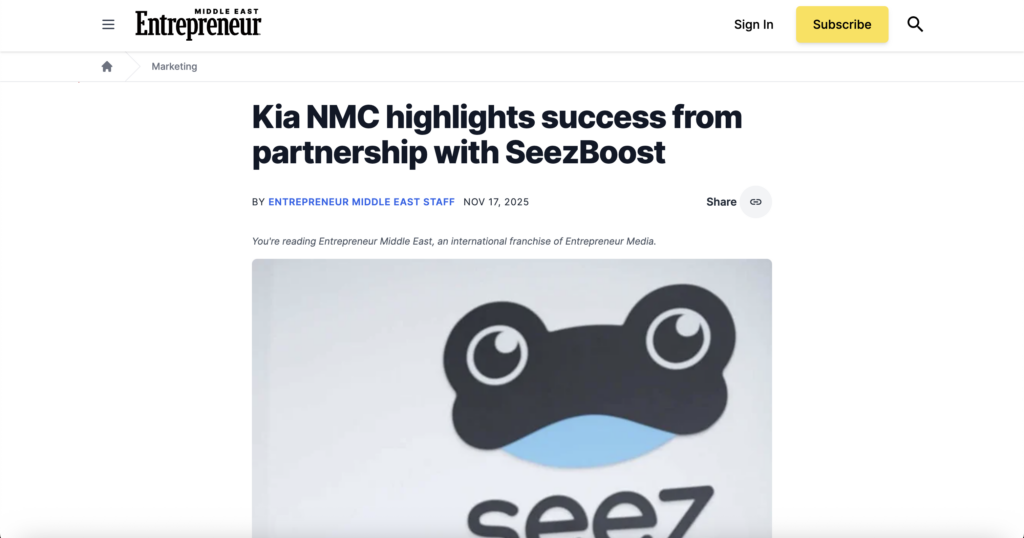Viewport: 1024px width, 538px height.
Task: Open the Marketing breadcrumb category
Action: coord(174,67)
